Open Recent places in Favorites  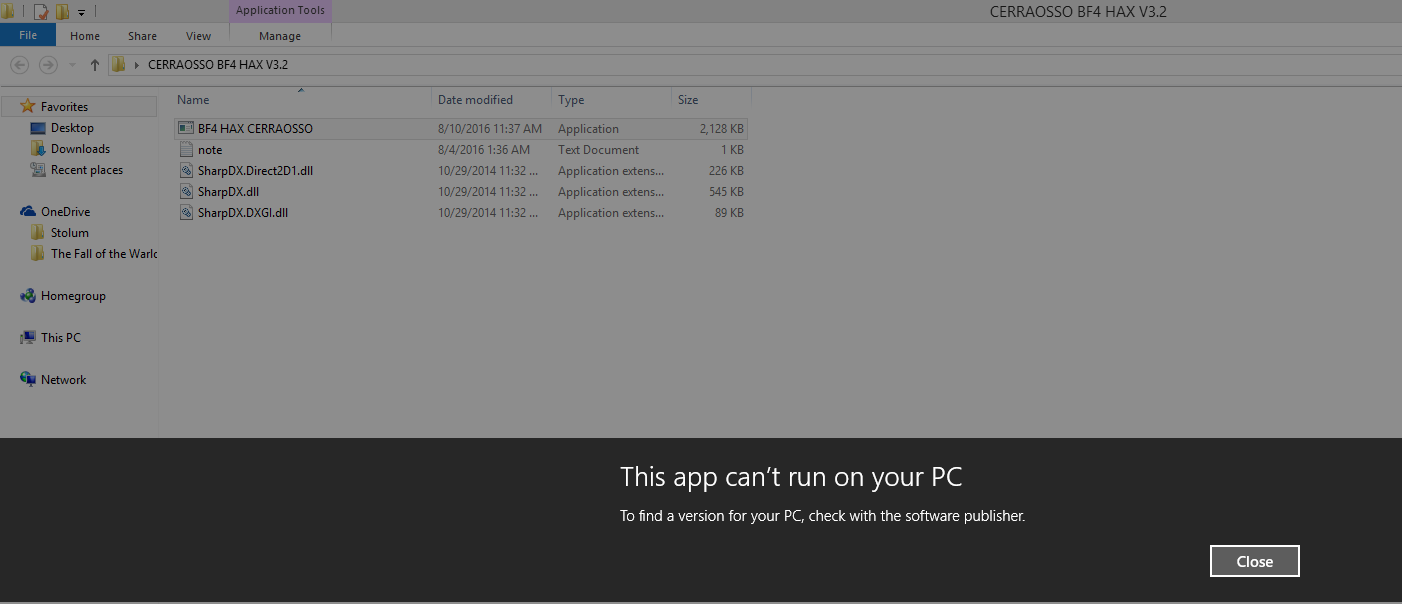tap(87, 170)
